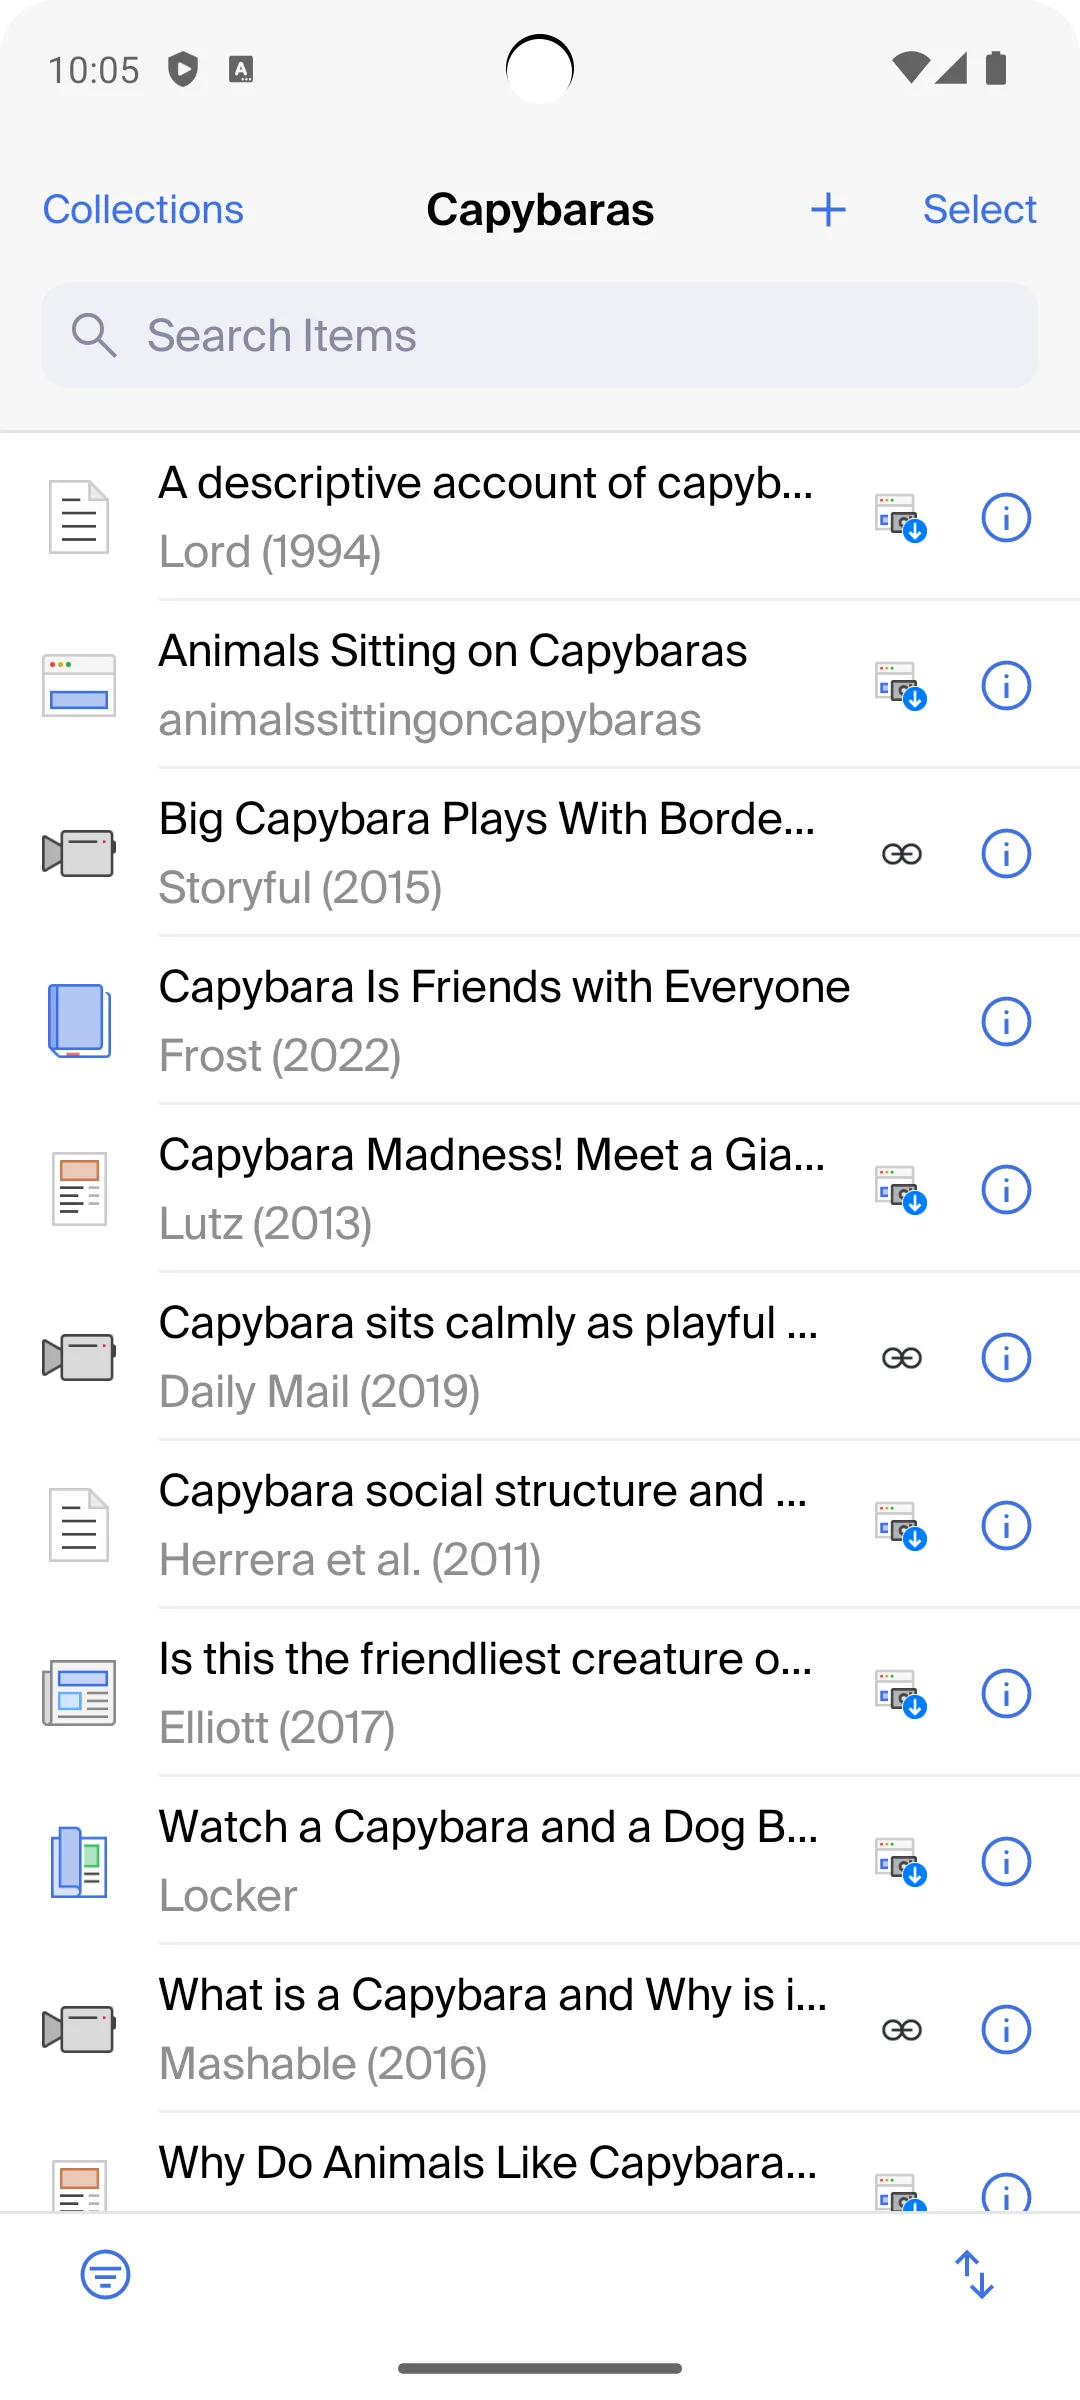Tap webpage icon of Animals Sitting on Capybaras
This screenshot has width=1080, height=2400.
79,686
